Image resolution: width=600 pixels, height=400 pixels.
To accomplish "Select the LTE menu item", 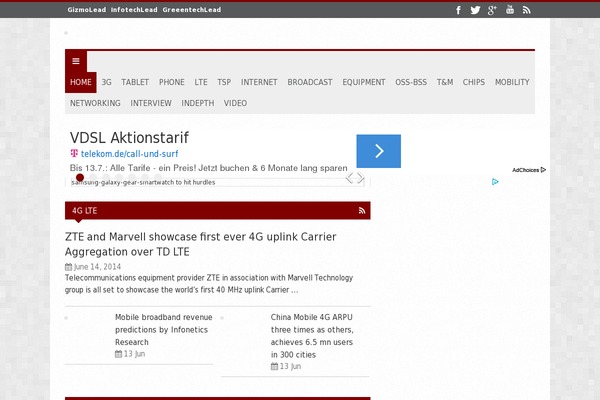I will click(x=201, y=82).
